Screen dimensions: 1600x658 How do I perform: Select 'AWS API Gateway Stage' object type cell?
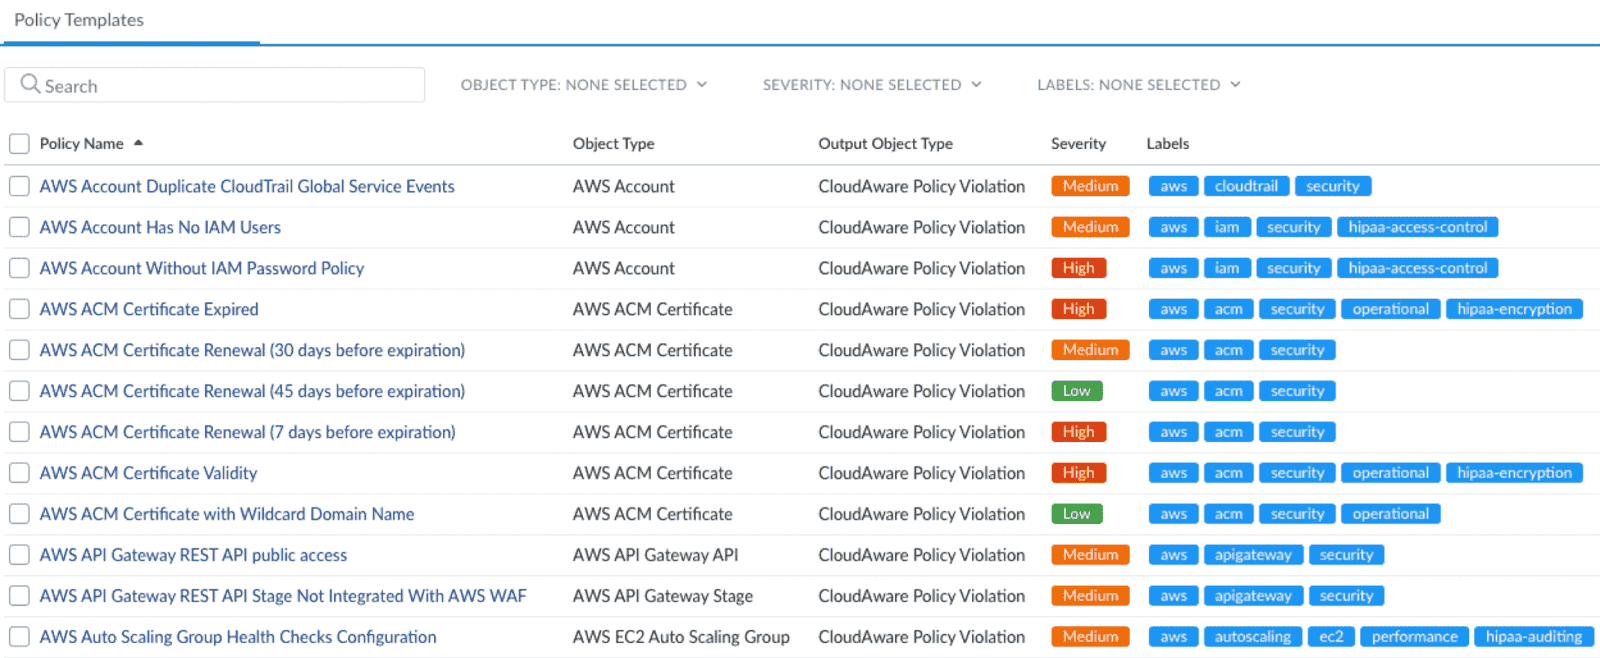point(662,596)
